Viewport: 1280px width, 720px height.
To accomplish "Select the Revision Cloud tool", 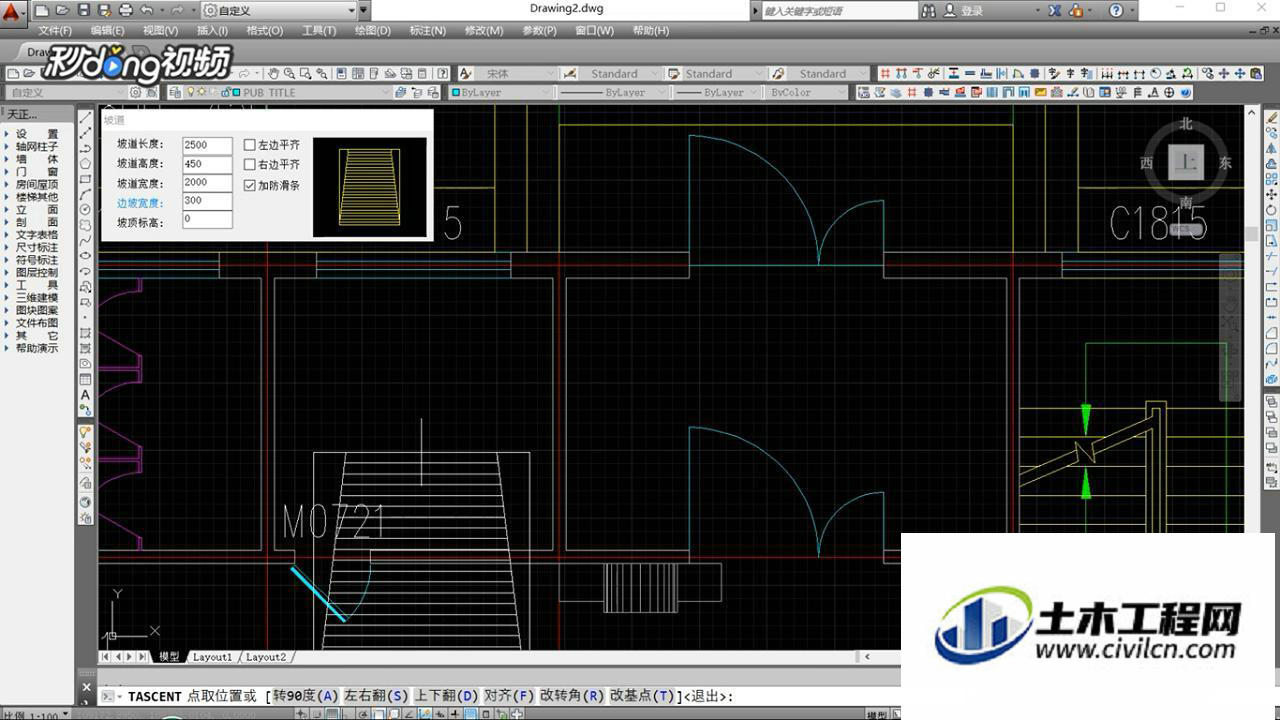I will pyautogui.click(x=86, y=225).
